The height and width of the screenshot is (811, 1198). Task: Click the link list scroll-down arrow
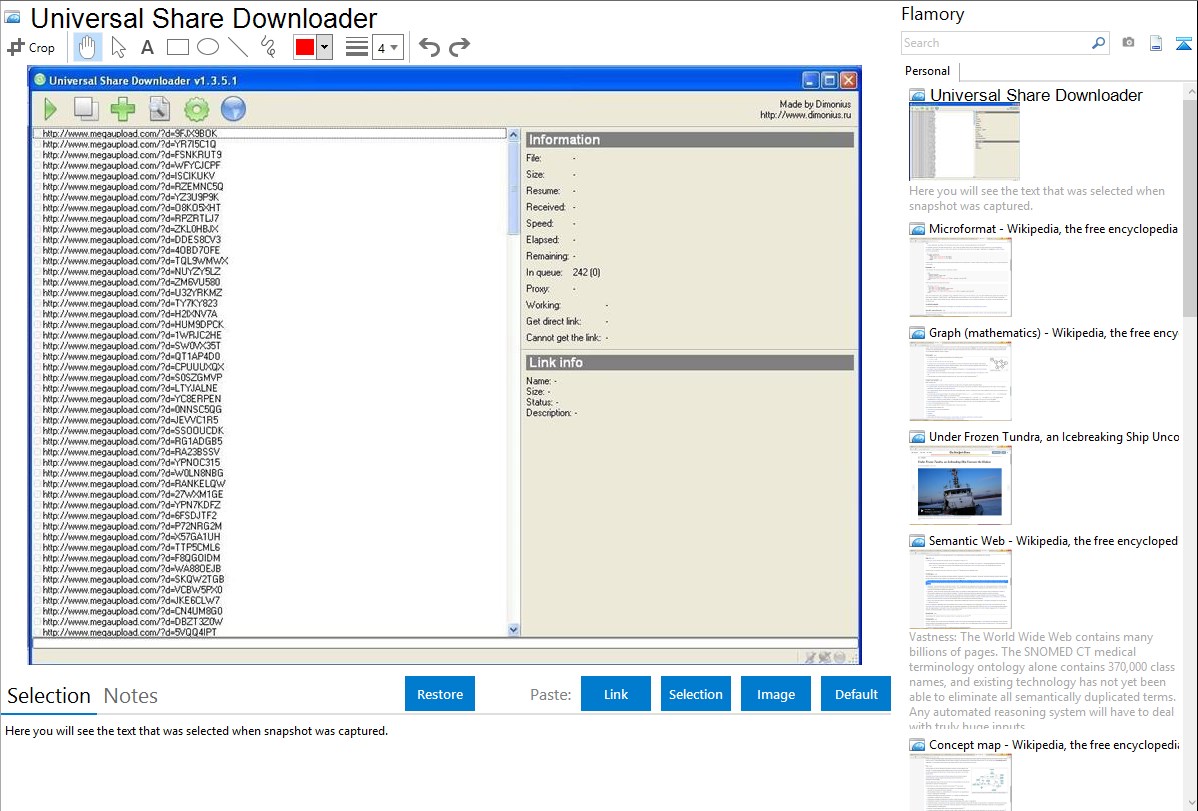[x=513, y=630]
